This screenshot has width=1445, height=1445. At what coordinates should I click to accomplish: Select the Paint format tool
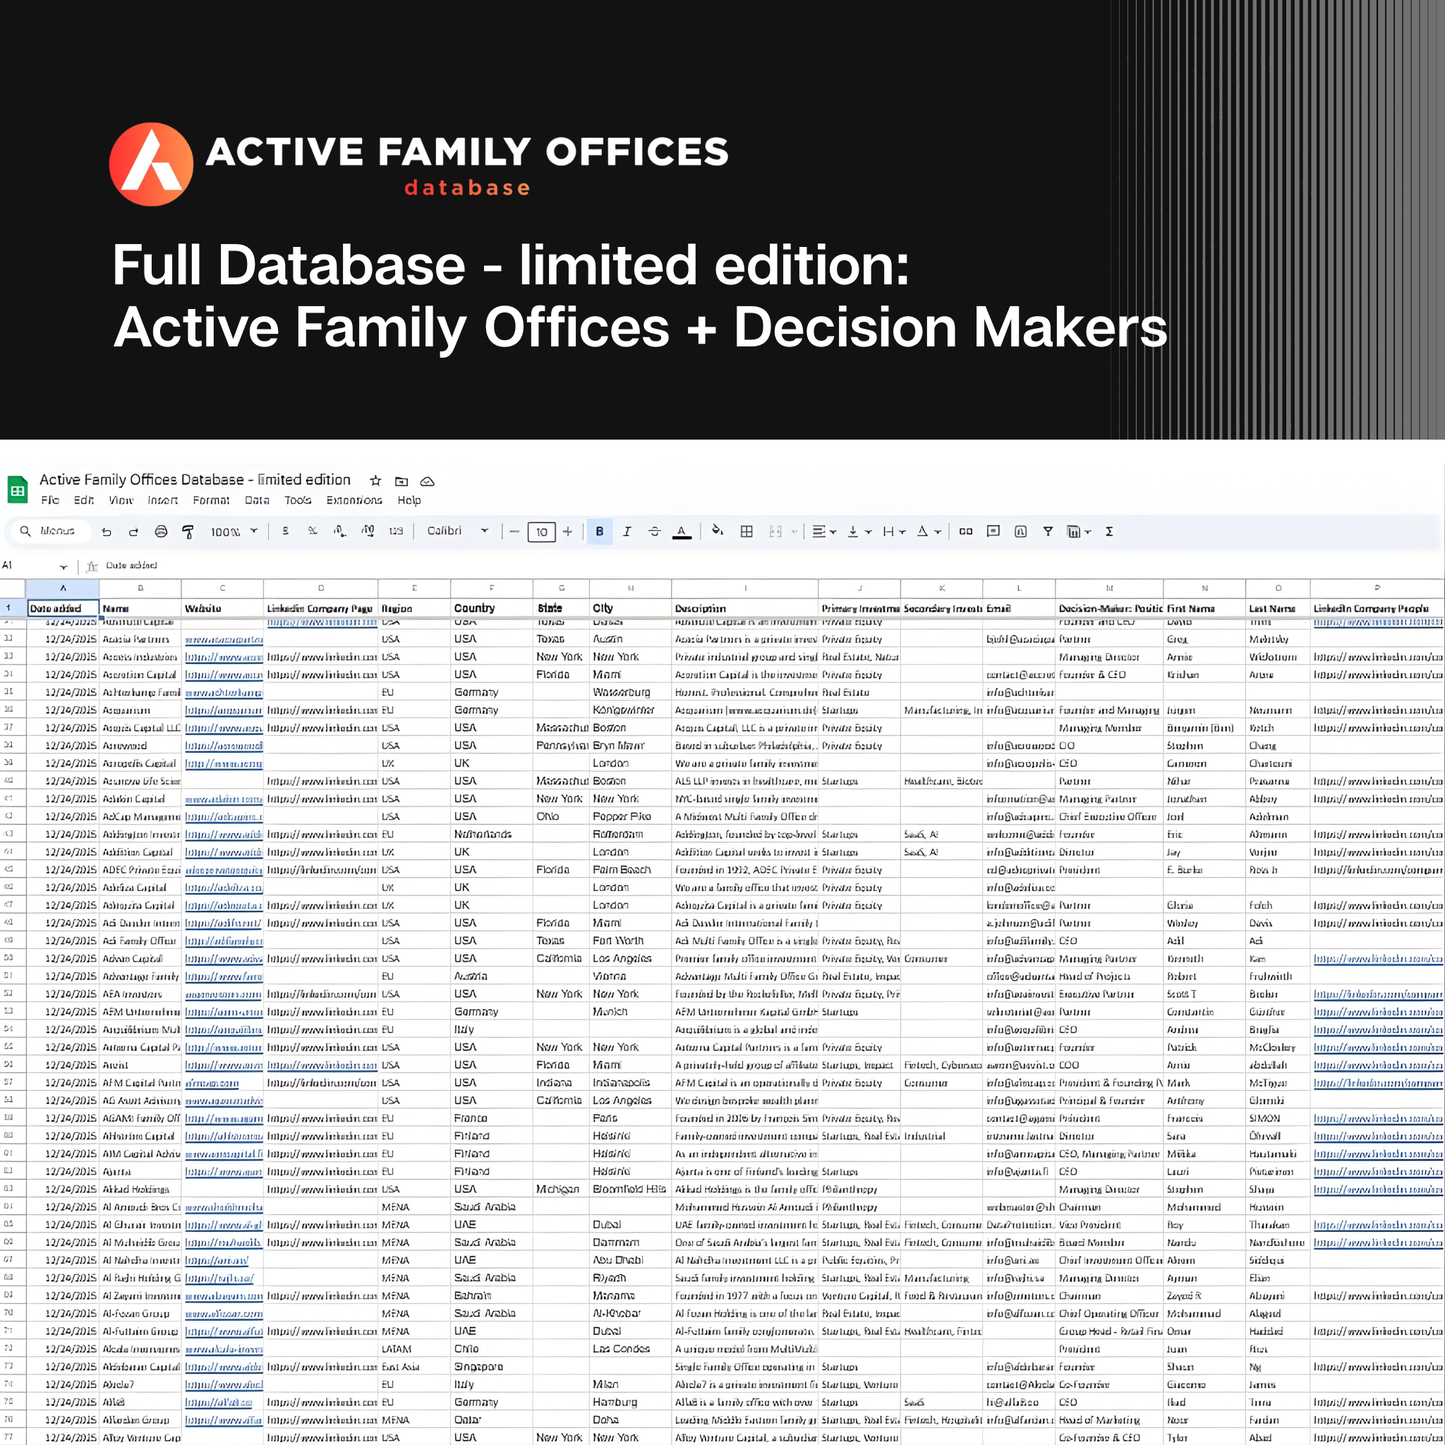188,531
